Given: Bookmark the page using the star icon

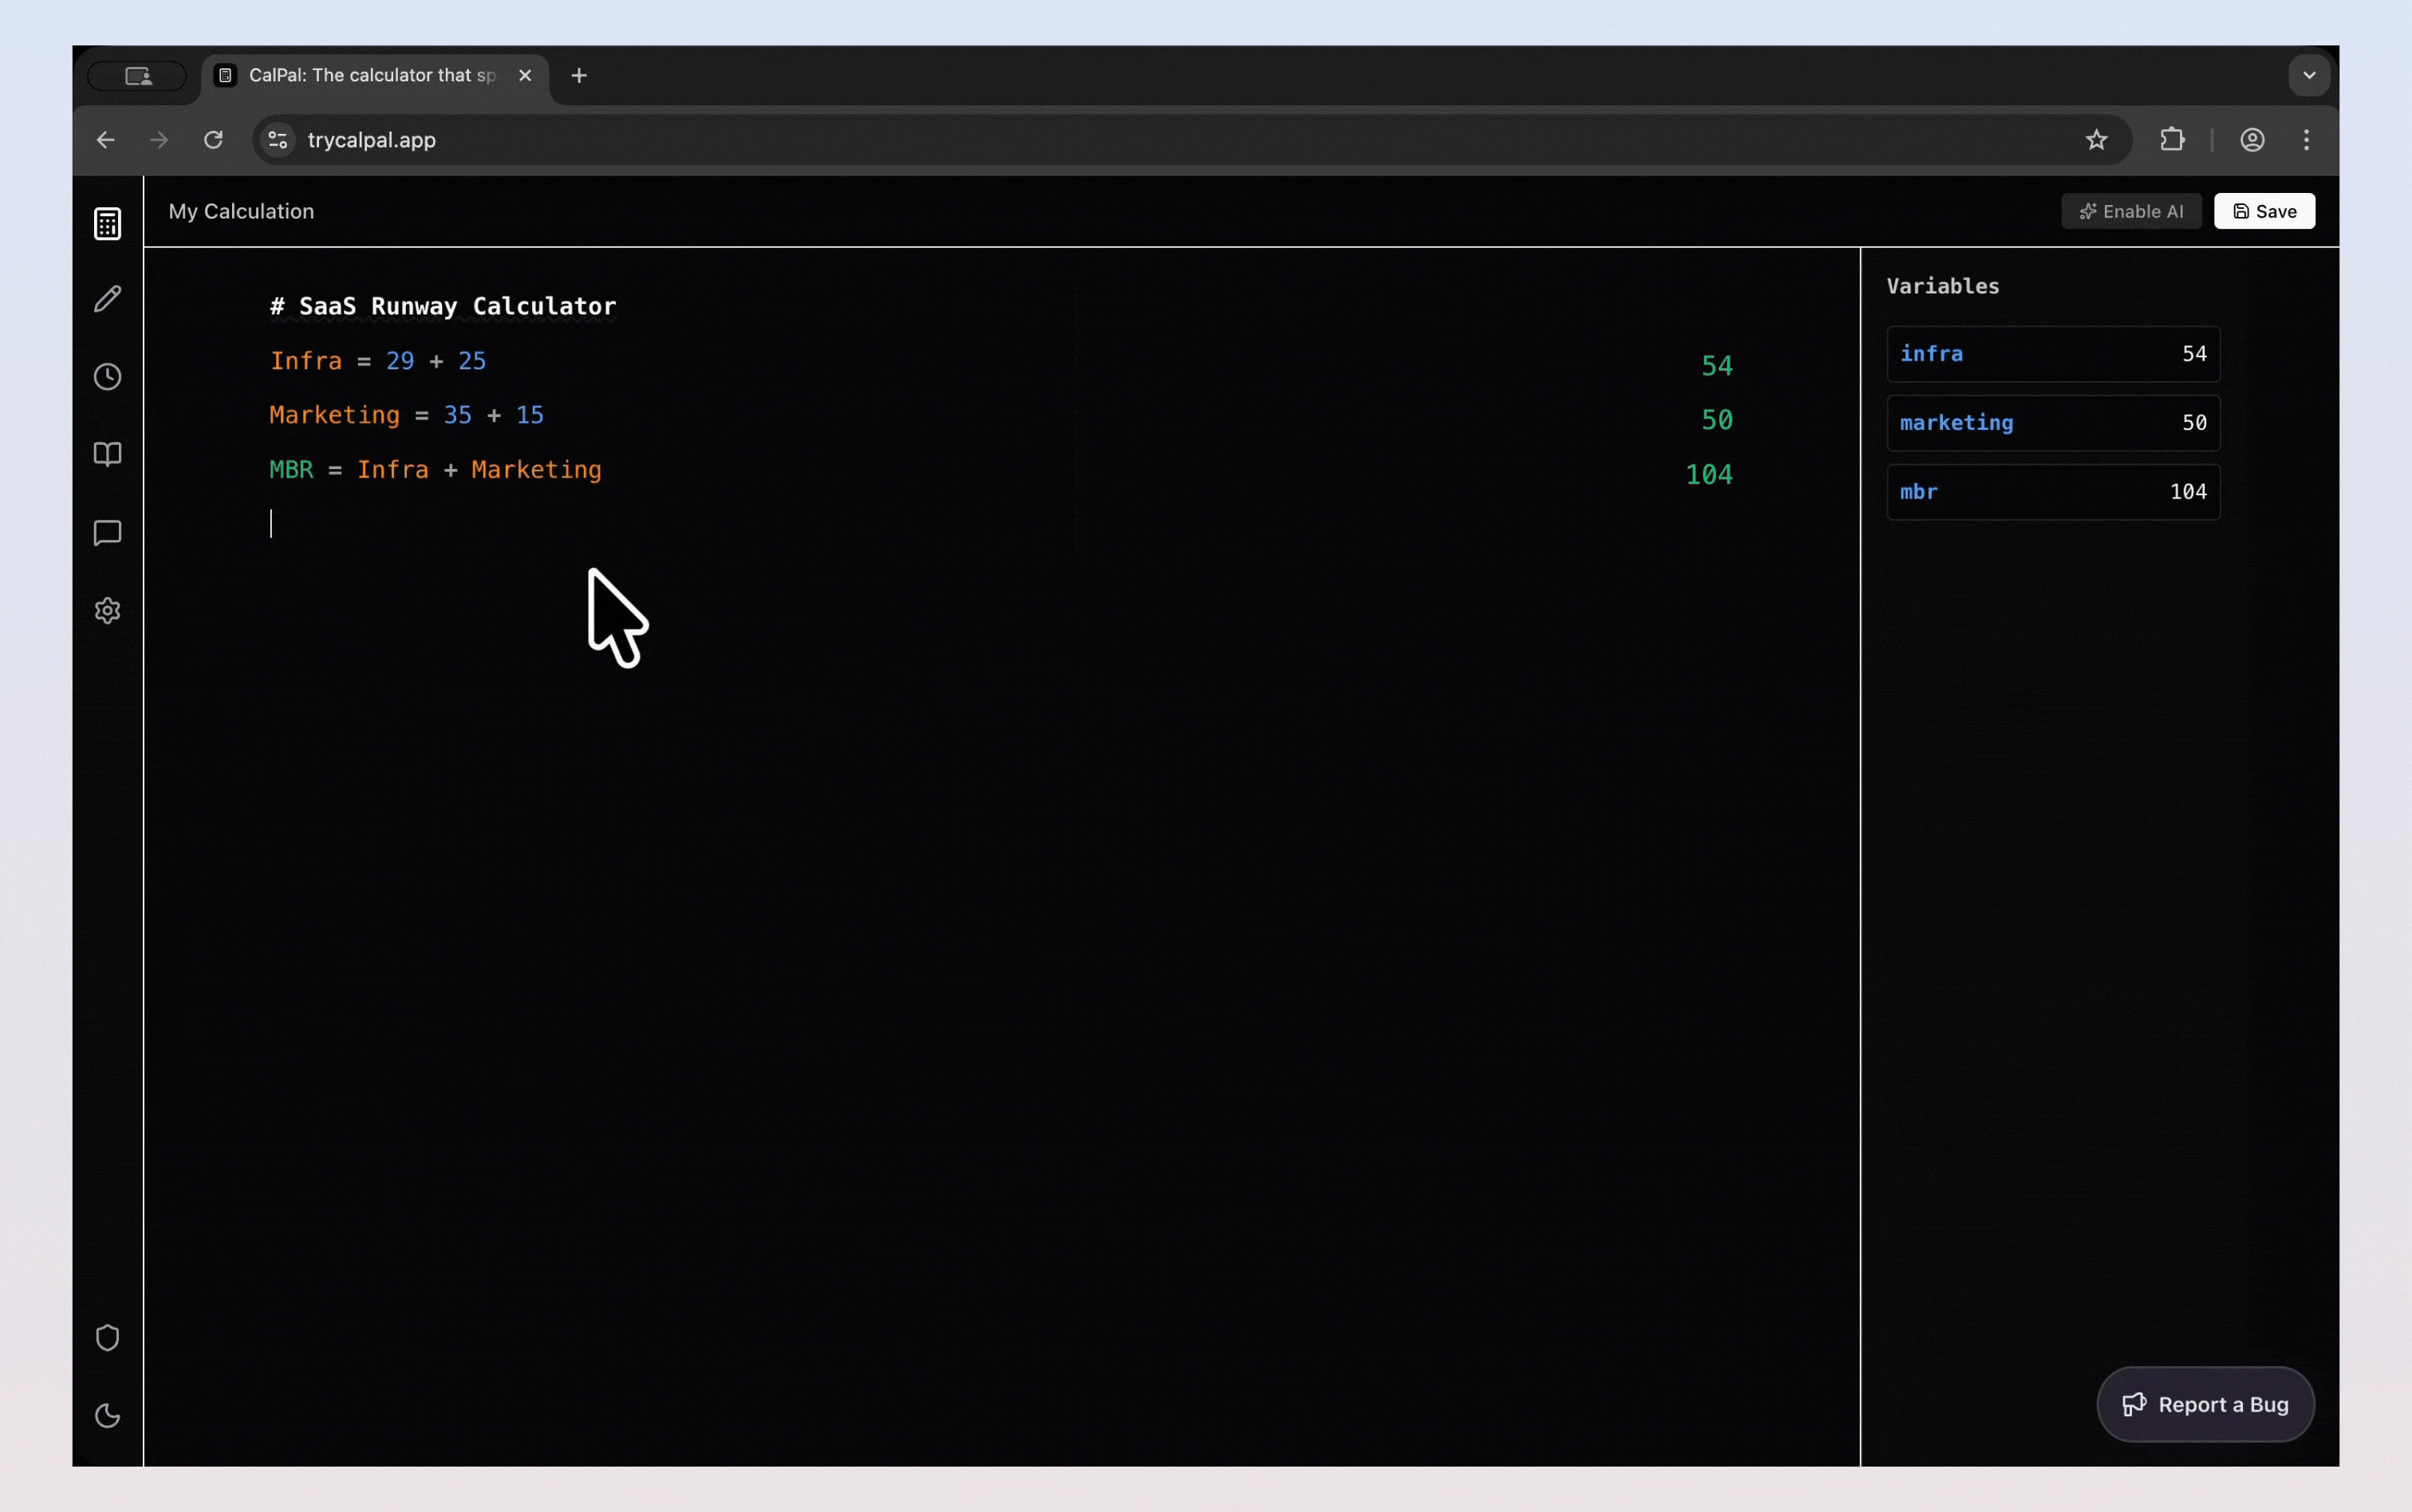Looking at the screenshot, I should (x=2097, y=140).
